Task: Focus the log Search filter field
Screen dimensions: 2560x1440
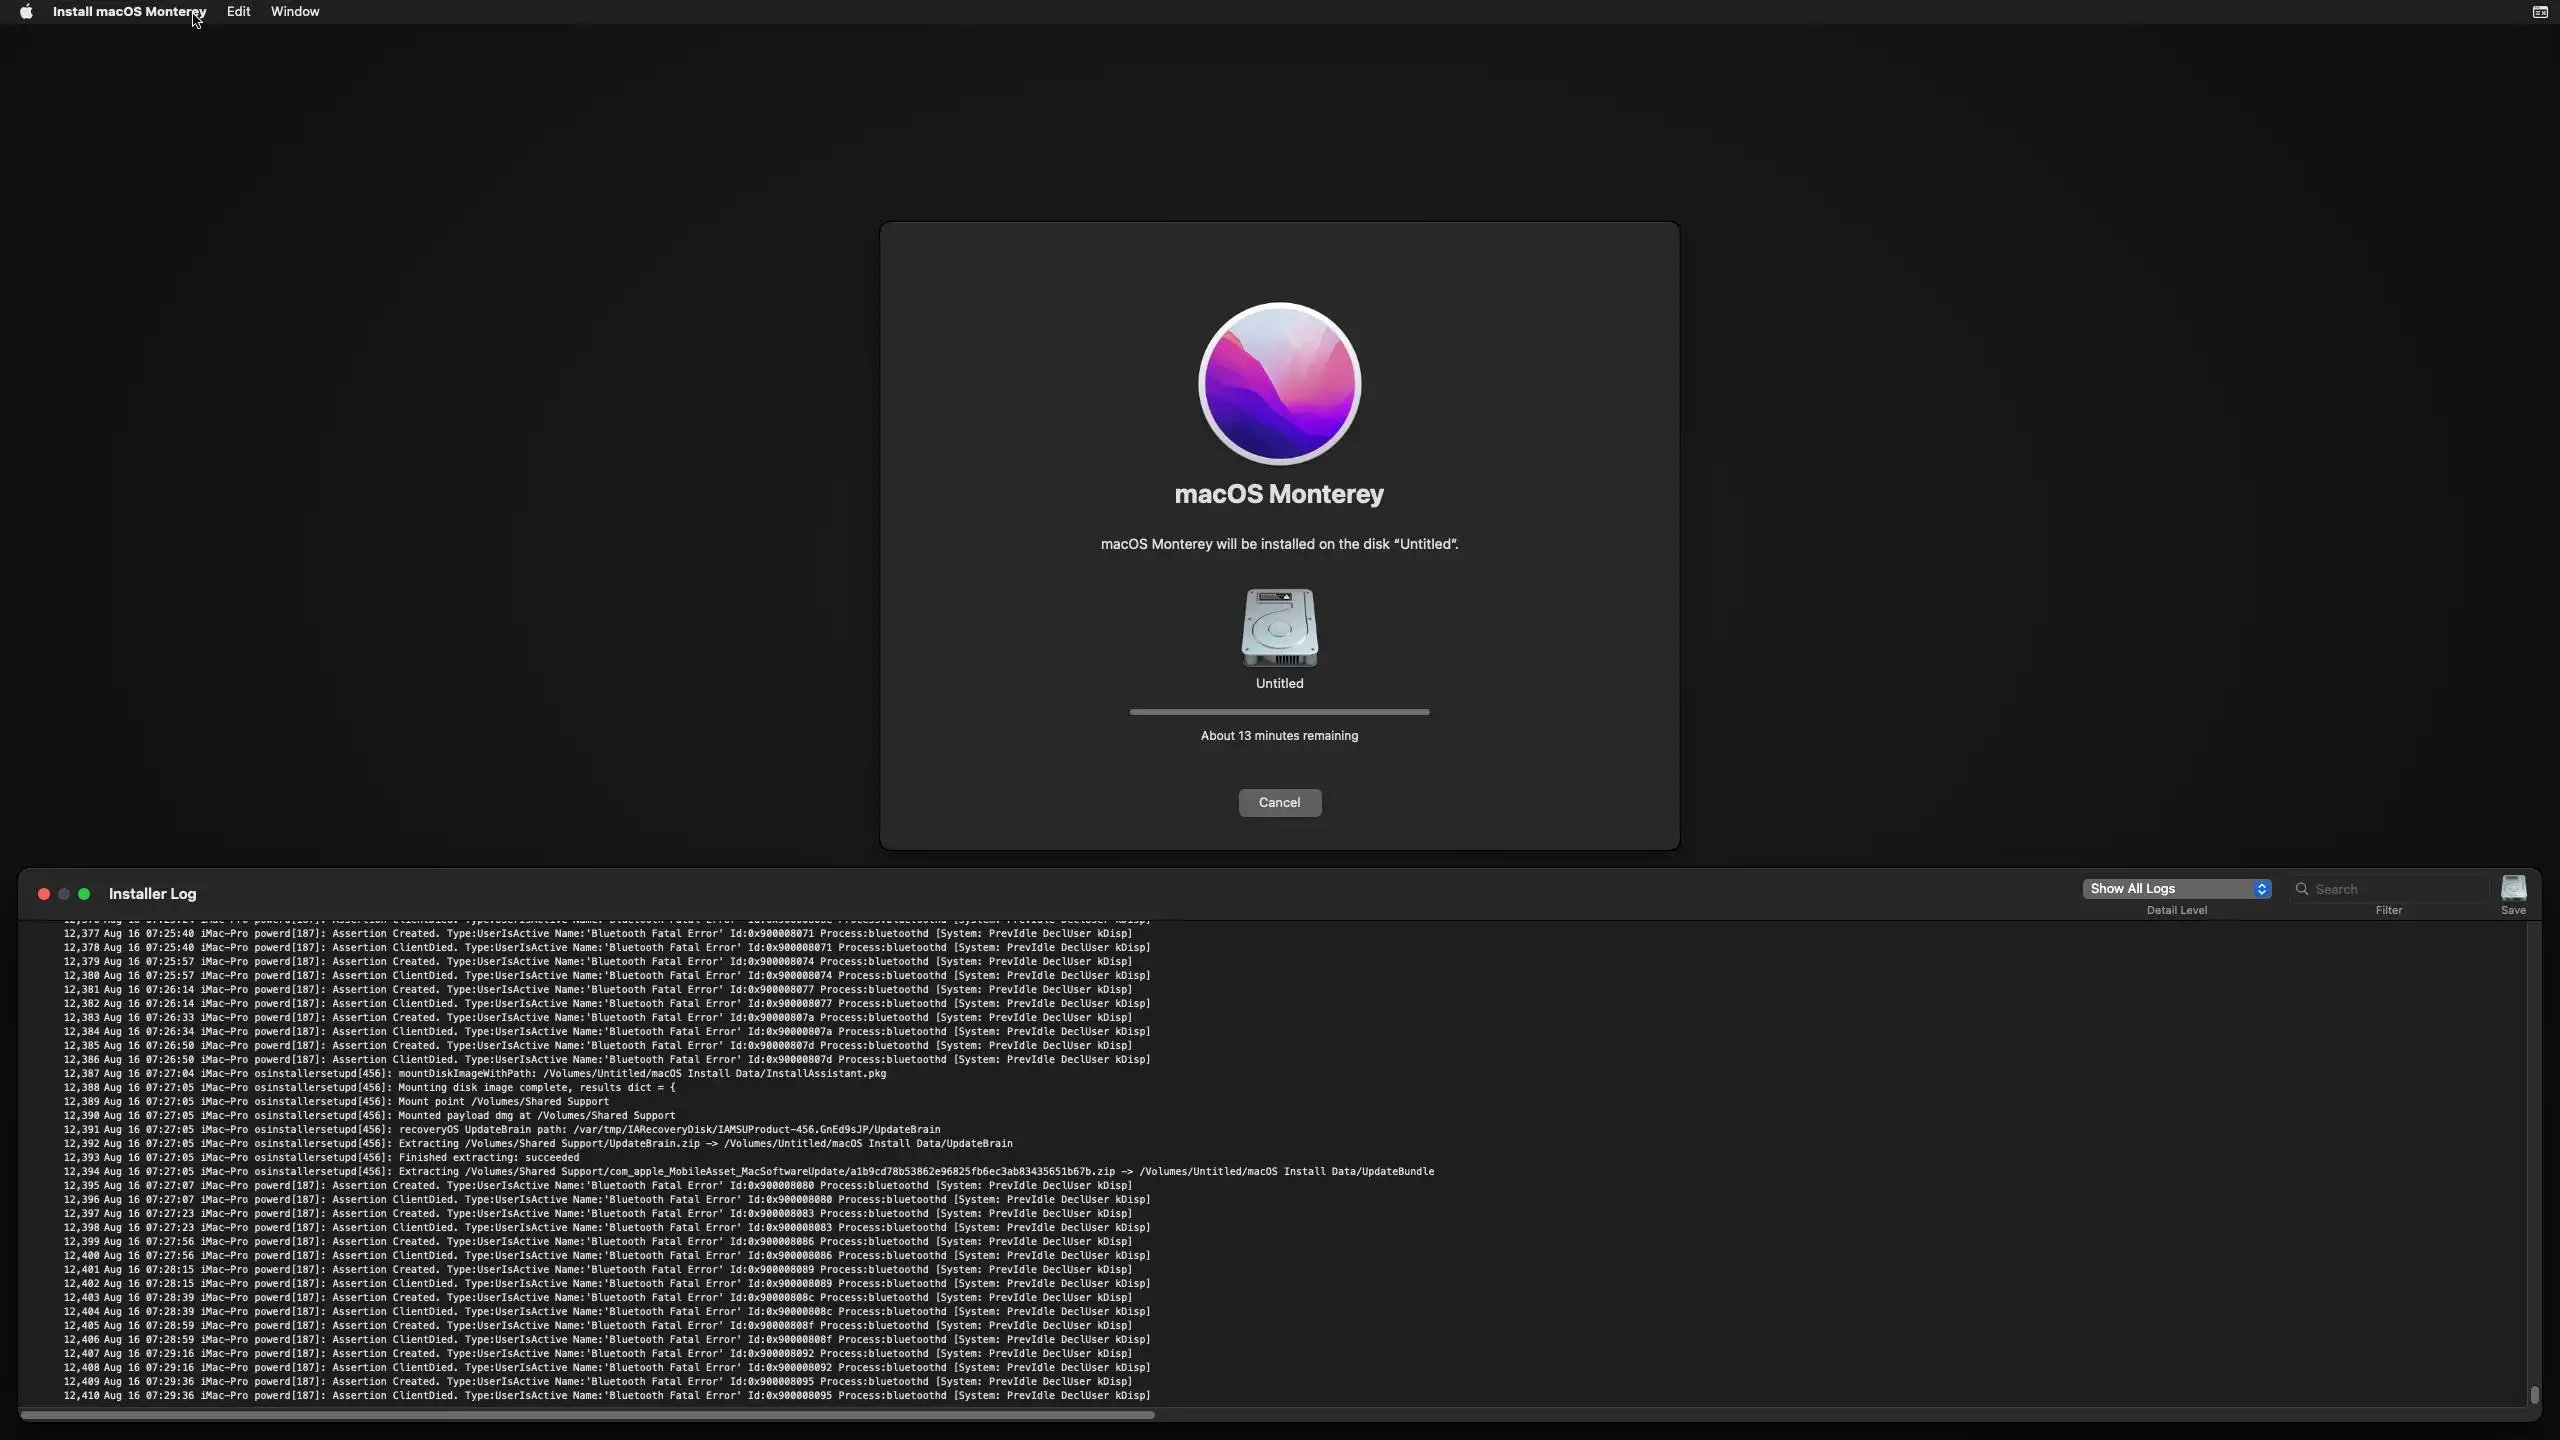Action: [x=2395, y=889]
